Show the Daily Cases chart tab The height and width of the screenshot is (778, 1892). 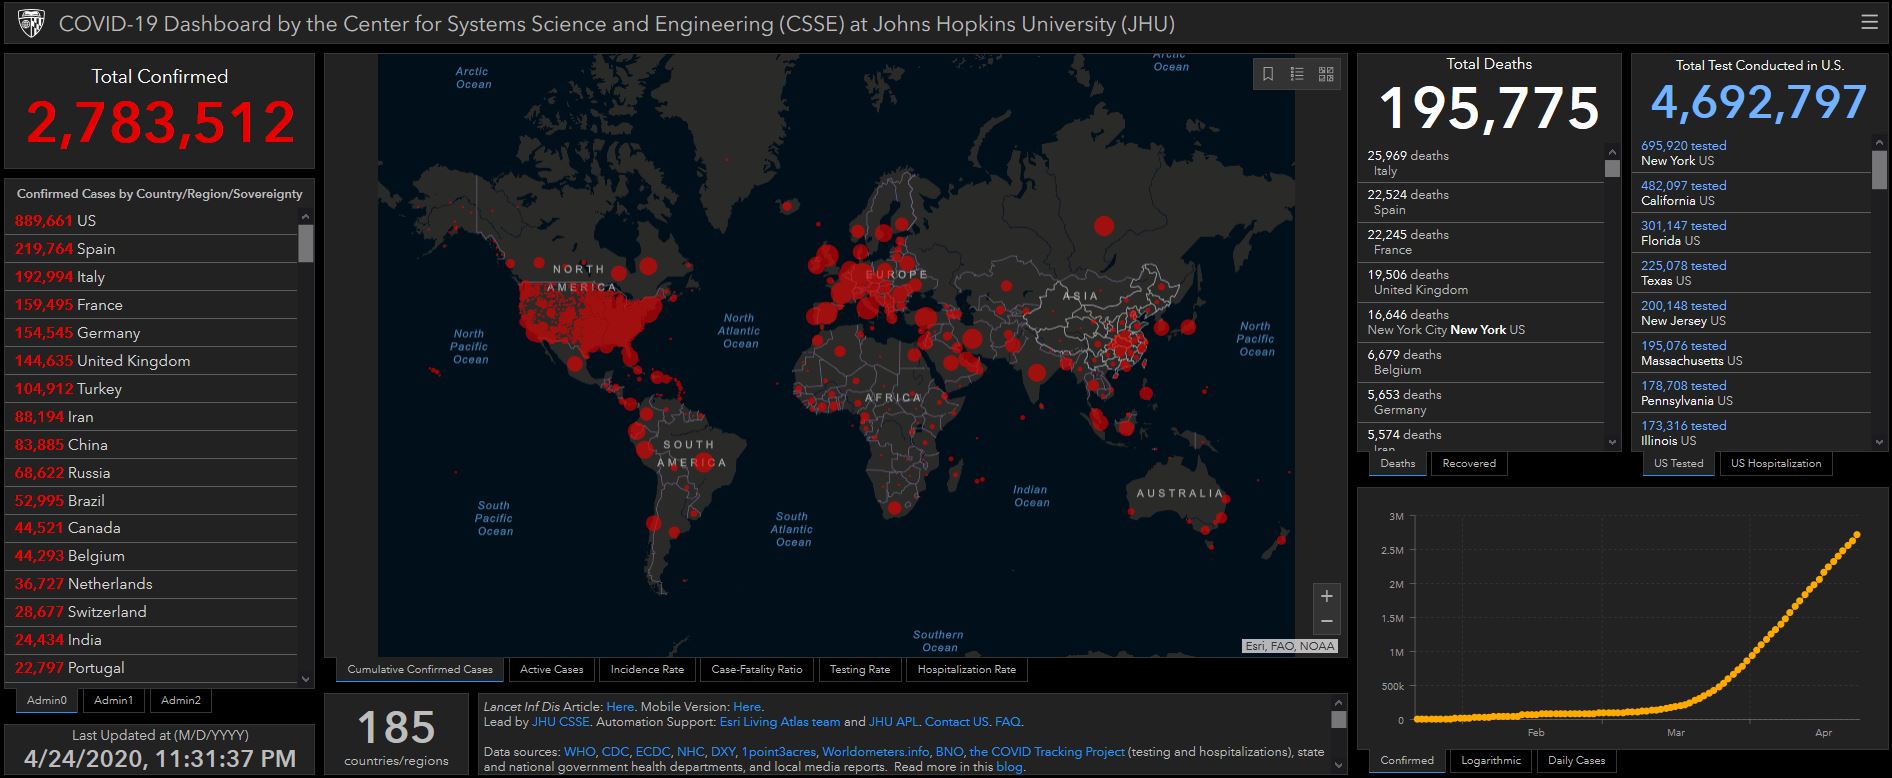click(1577, 761)
